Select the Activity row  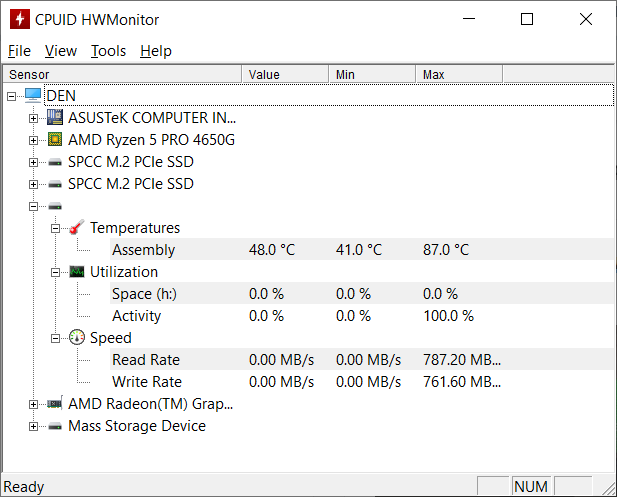[362, 316]
